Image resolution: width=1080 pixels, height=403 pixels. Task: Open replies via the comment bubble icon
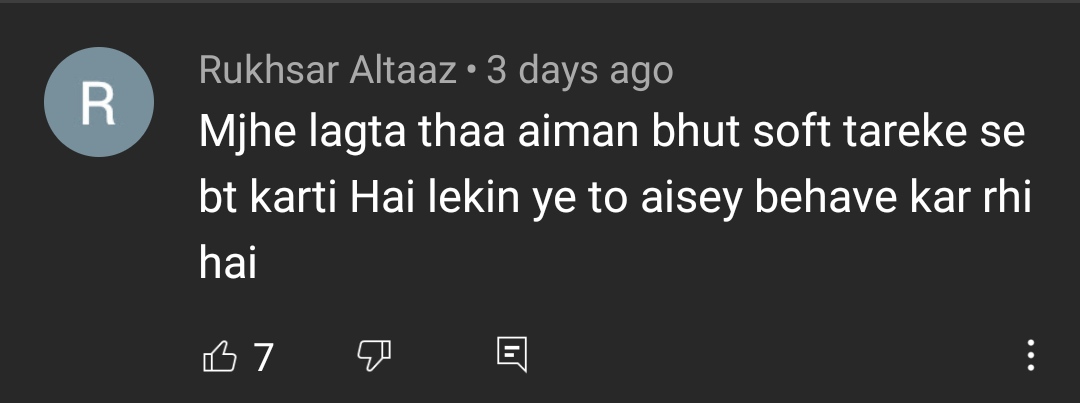click(512, 355)
